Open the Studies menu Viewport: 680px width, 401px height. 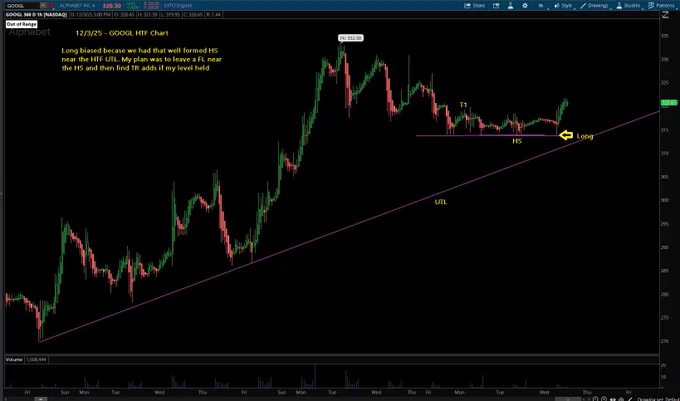pos(628,6)
